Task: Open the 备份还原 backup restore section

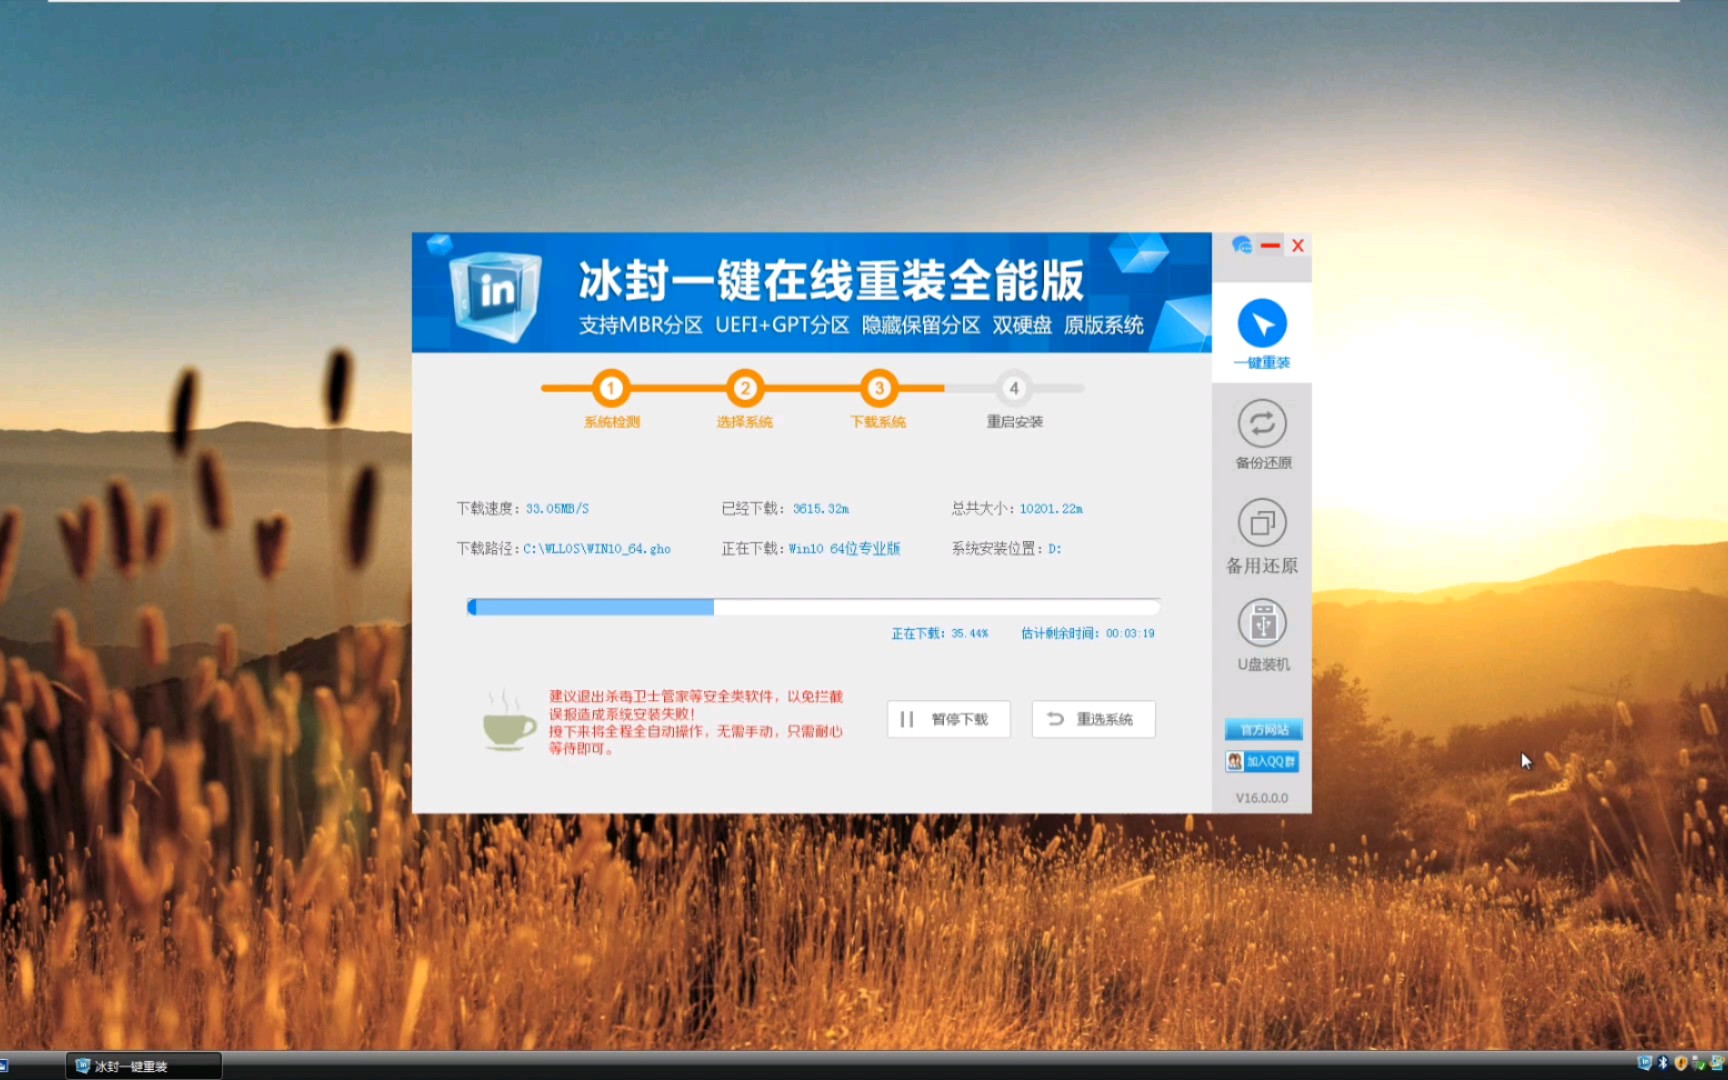Action: [1262, 434]
